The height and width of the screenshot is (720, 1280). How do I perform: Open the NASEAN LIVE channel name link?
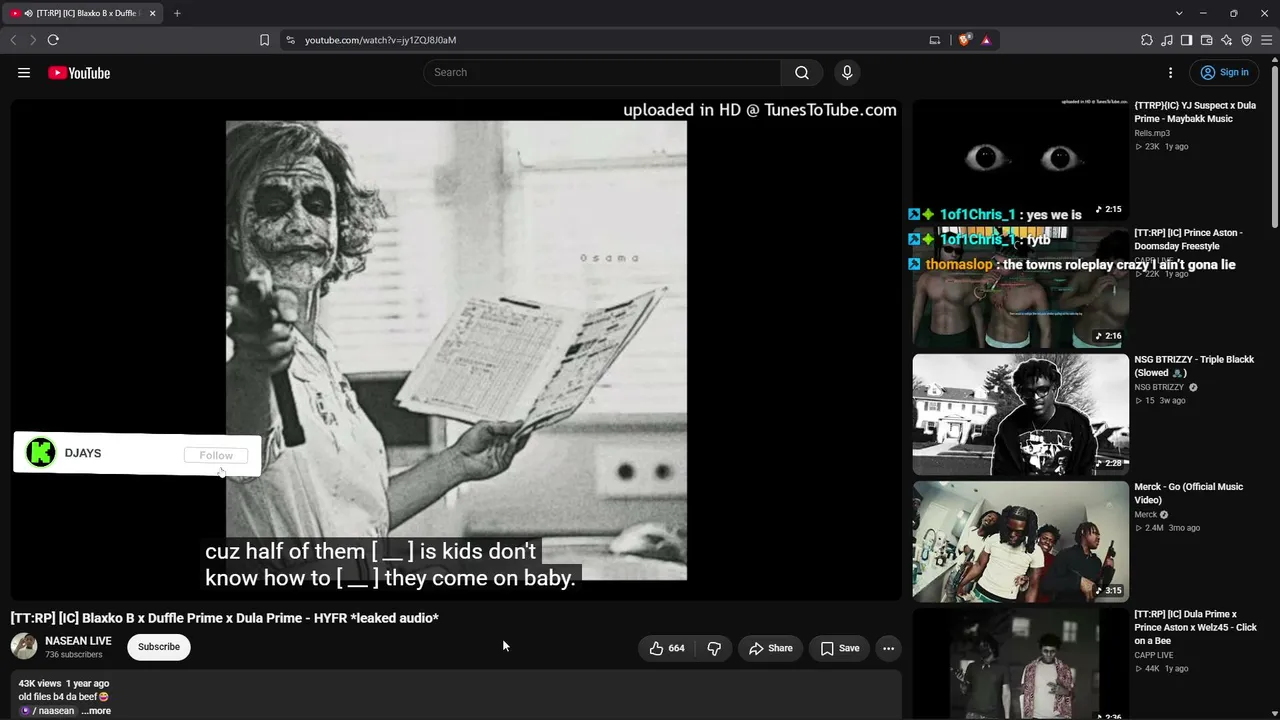(78, 641)
